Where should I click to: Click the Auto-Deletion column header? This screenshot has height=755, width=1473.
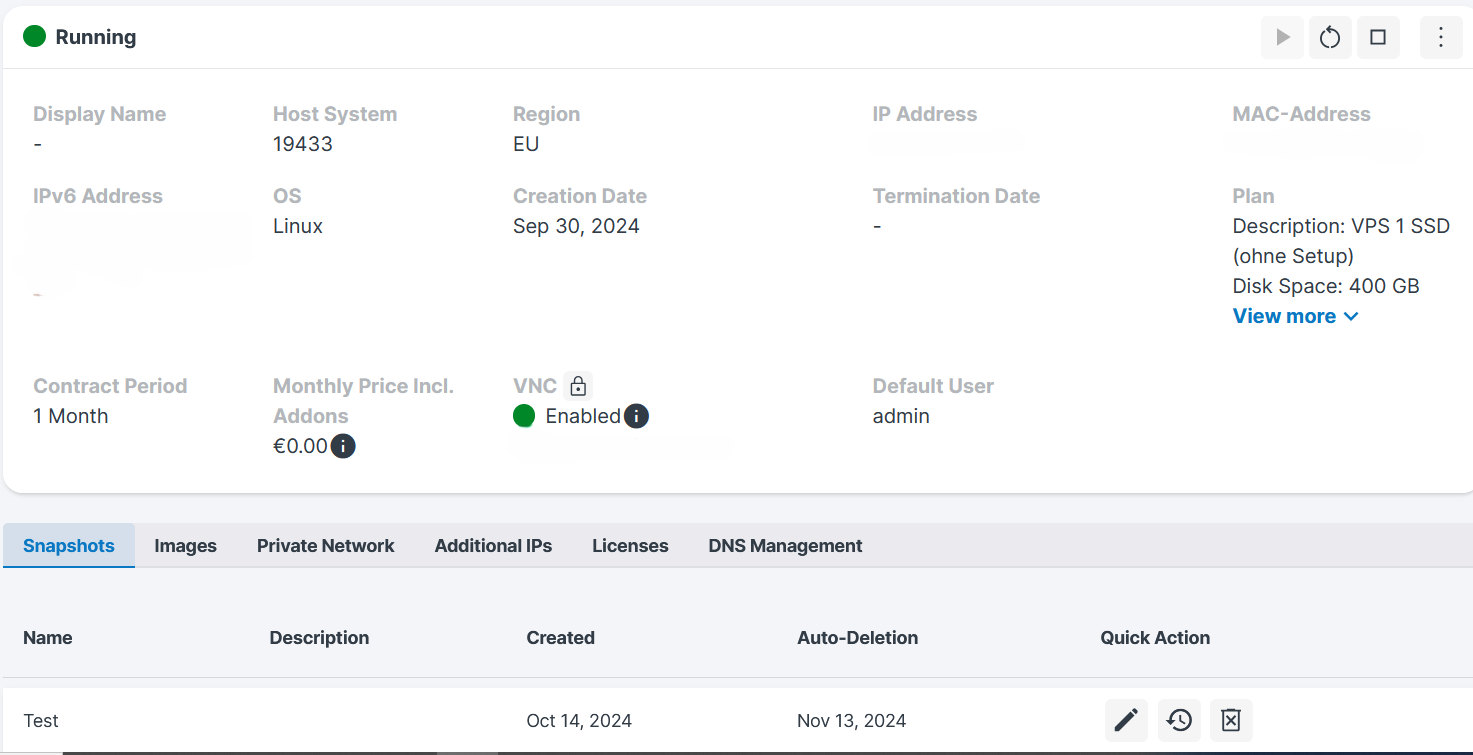pos(858,638)
